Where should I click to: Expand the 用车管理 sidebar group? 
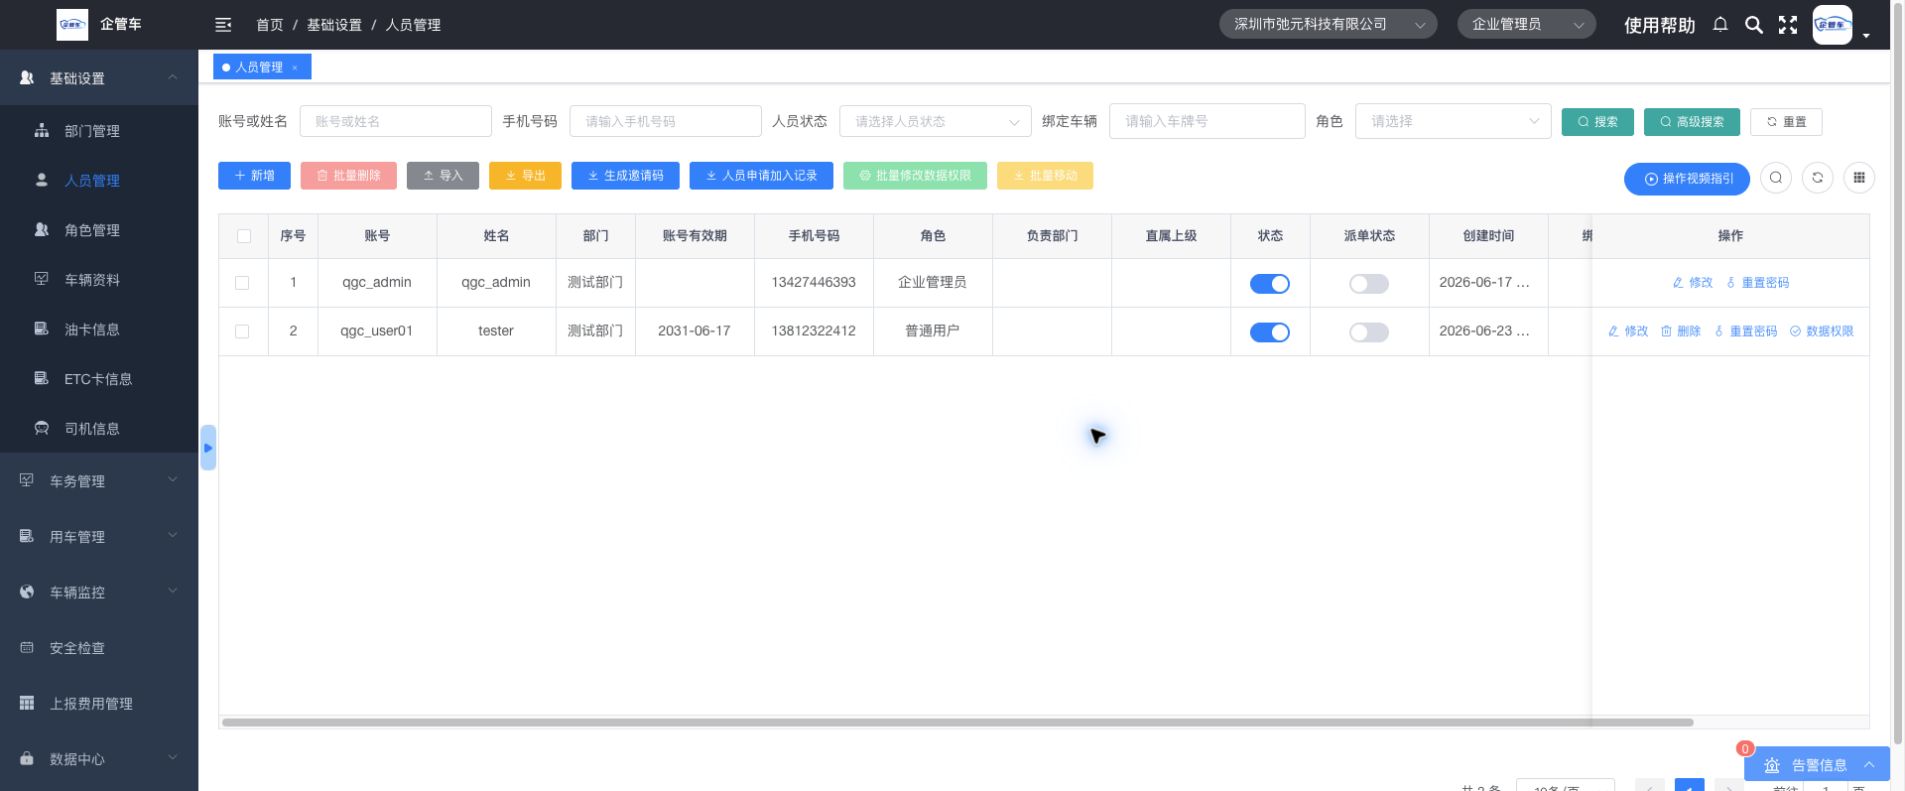pos(99,537)
